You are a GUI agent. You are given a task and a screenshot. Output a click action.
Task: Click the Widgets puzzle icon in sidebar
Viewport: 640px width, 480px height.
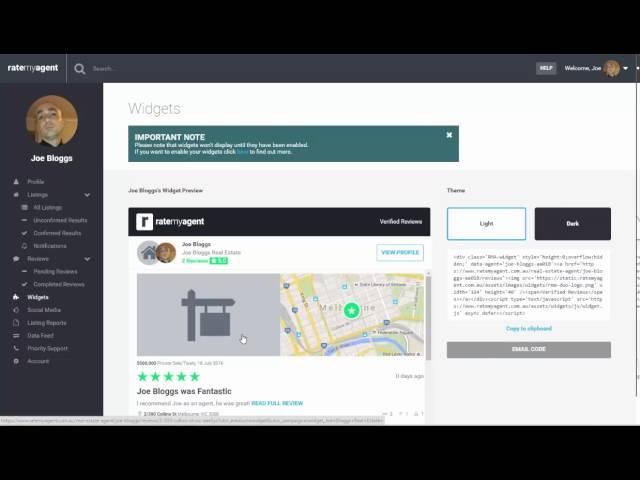[16, 297]
